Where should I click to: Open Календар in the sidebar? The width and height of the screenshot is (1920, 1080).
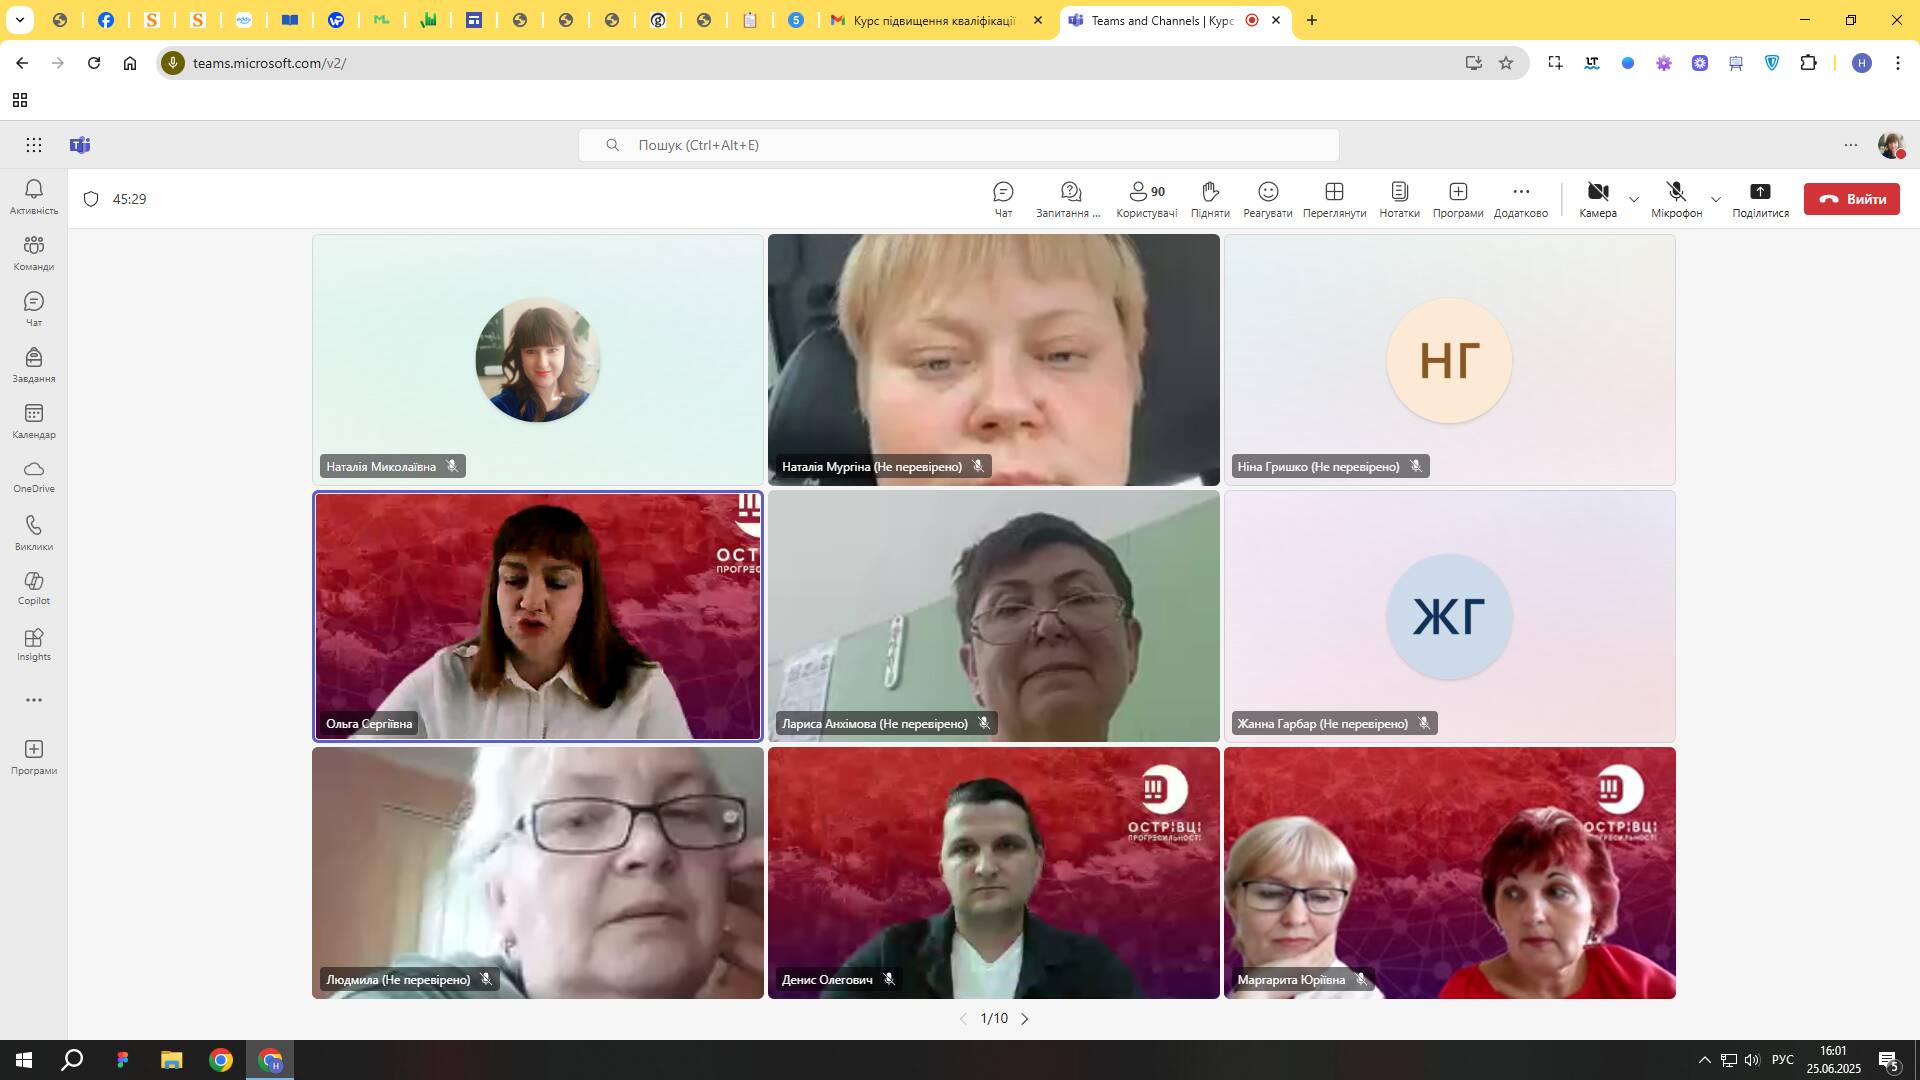point(34,421)
